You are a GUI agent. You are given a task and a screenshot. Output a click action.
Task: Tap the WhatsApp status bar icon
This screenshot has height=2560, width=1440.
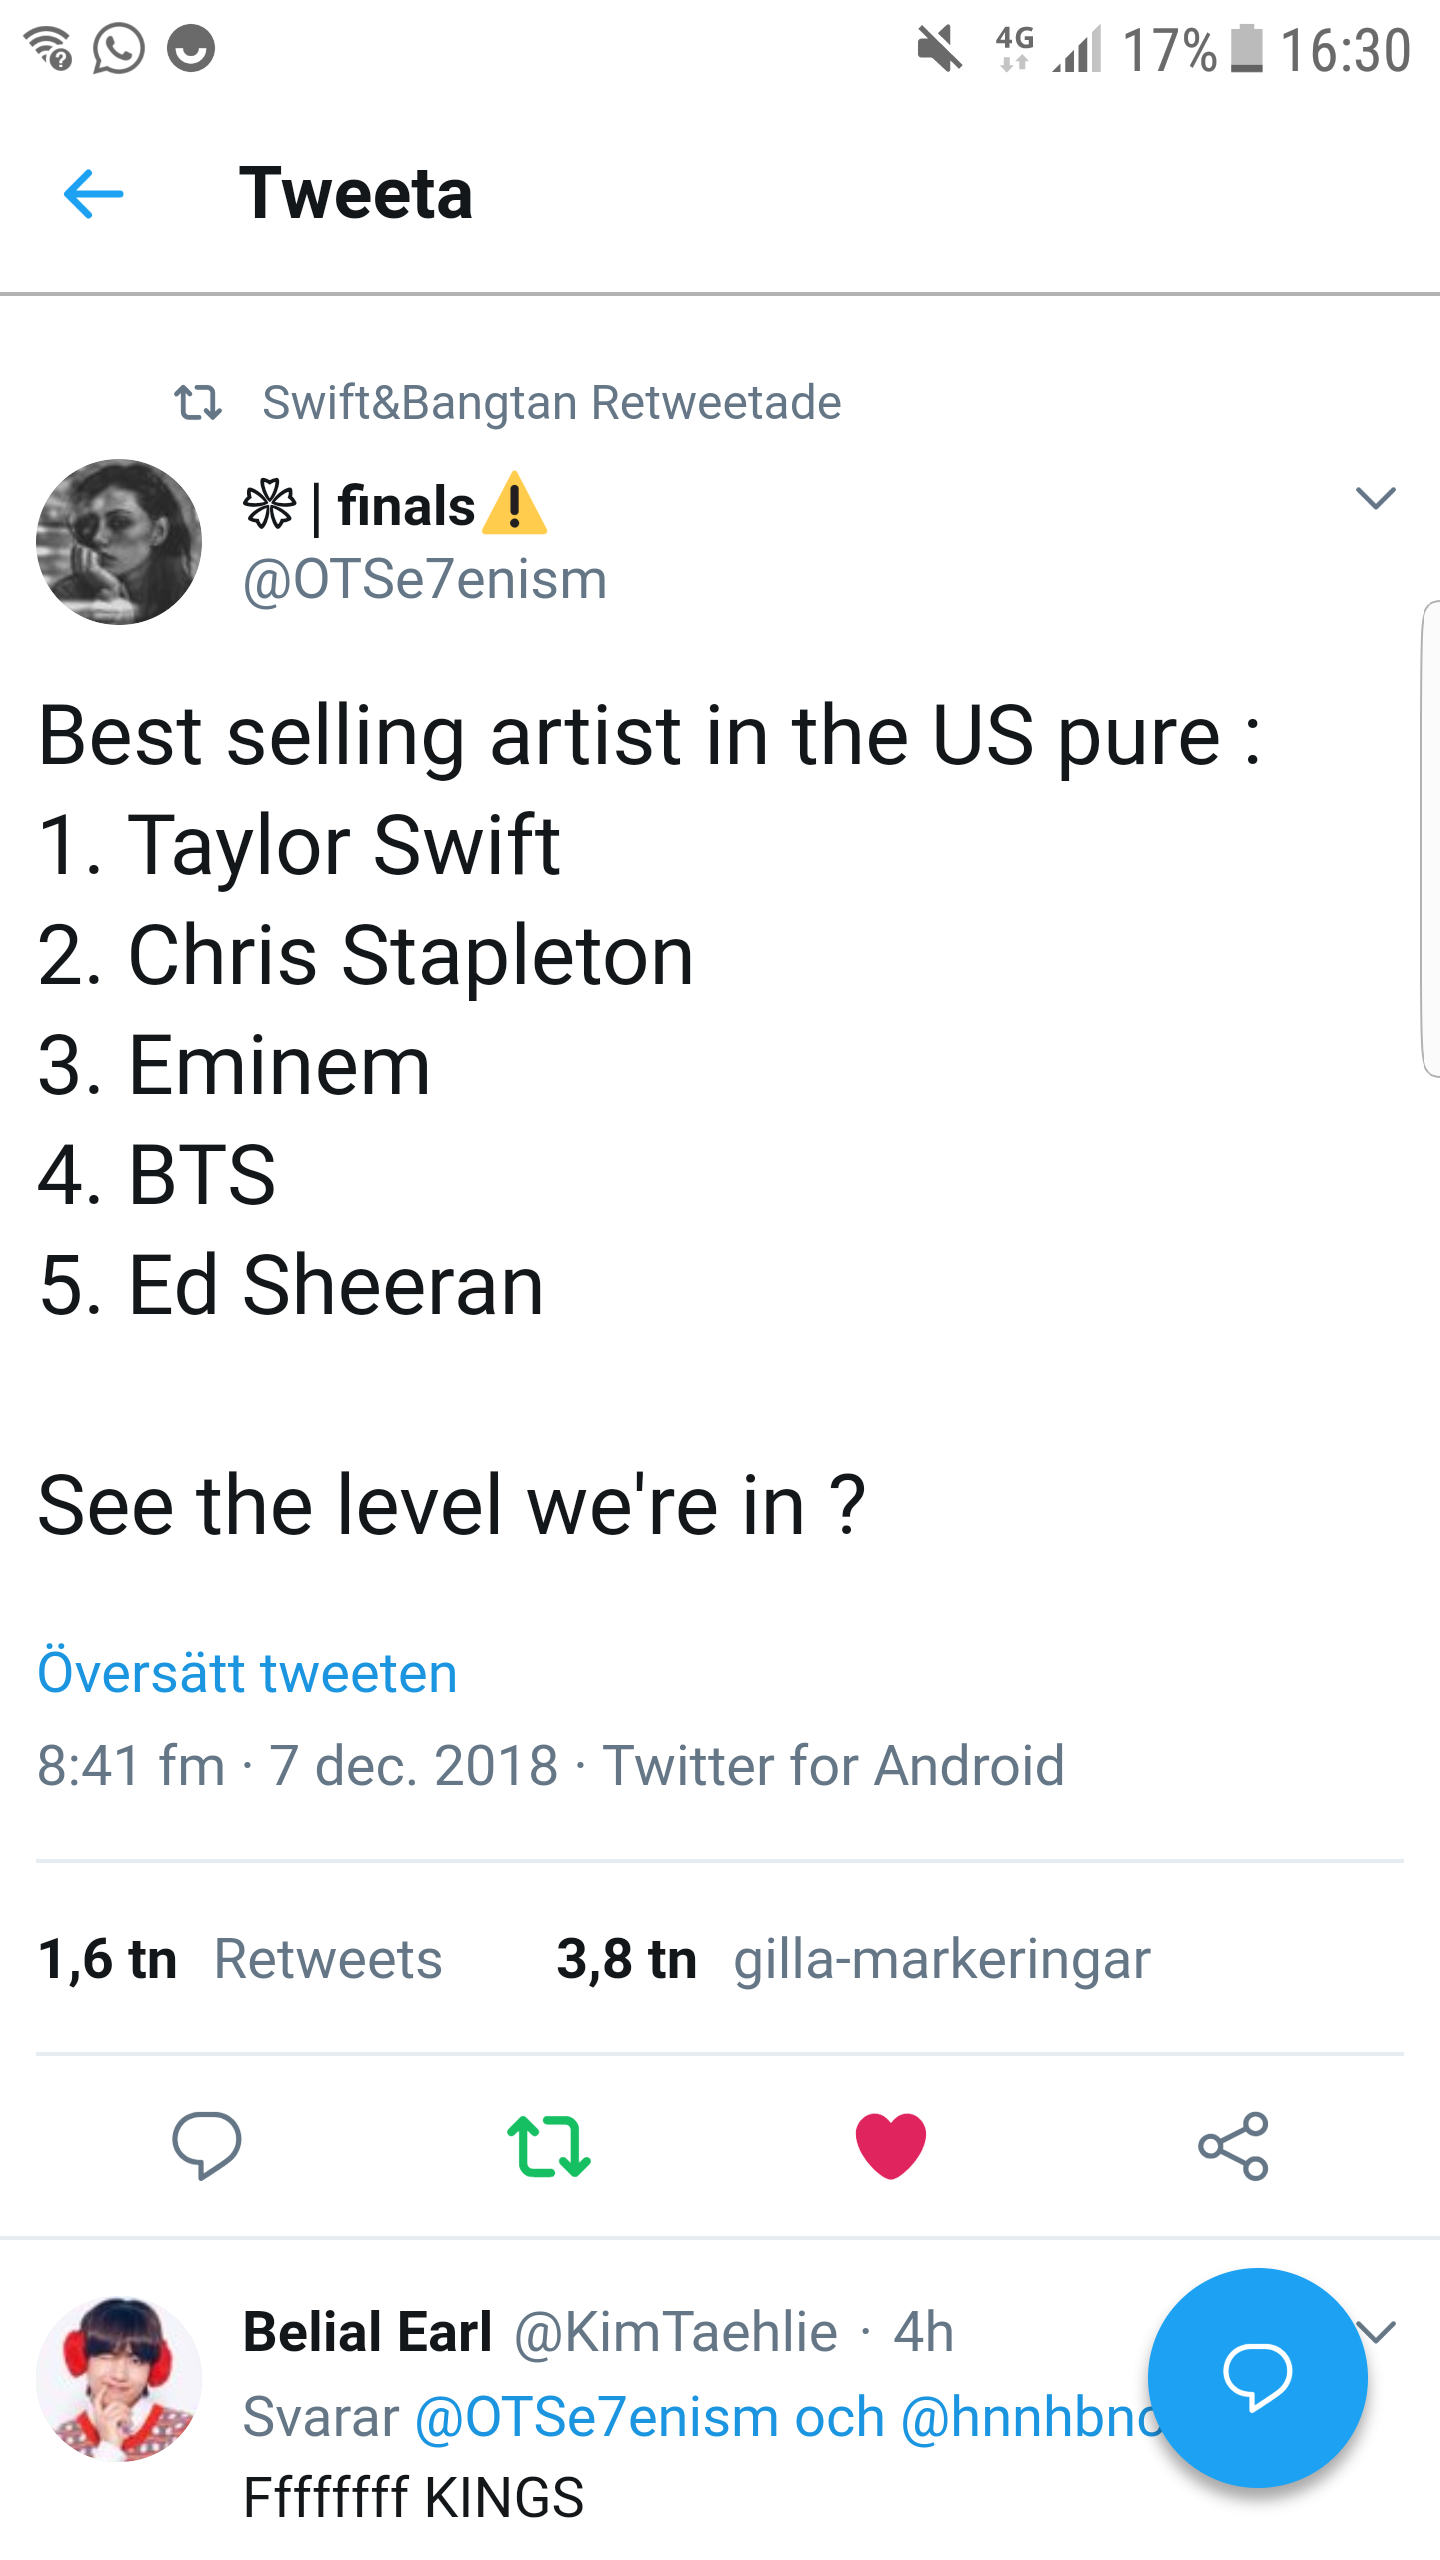119,48
